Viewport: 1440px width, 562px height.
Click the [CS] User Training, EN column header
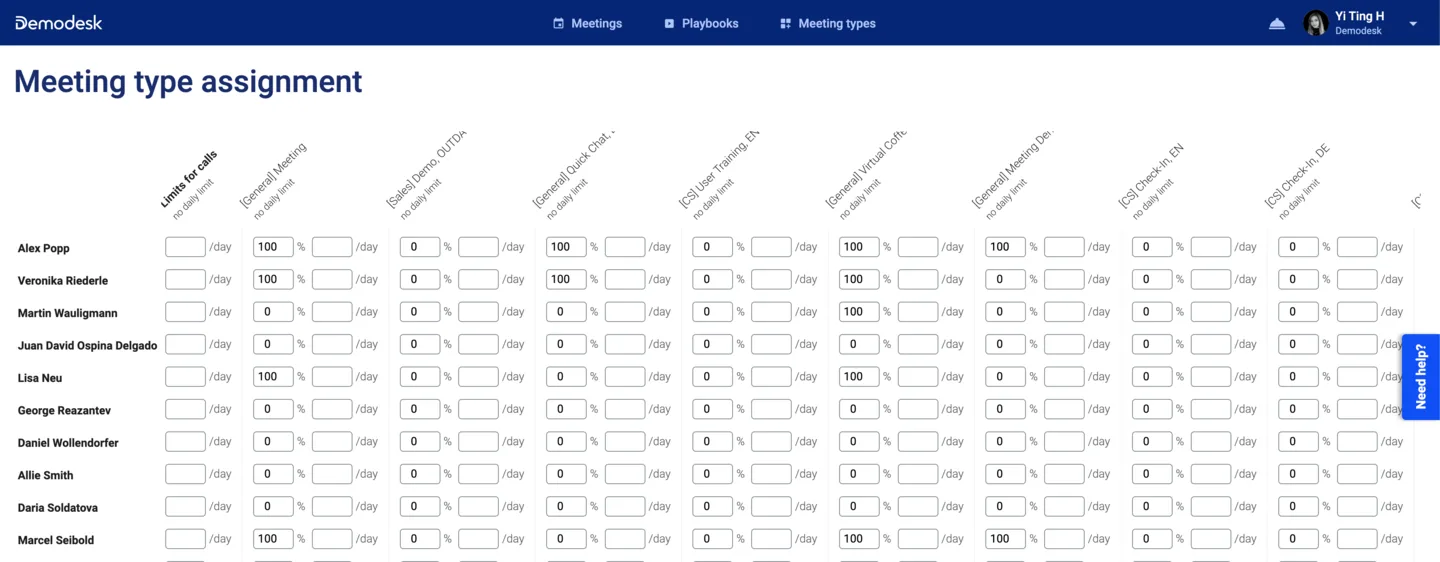click(719, 169)
